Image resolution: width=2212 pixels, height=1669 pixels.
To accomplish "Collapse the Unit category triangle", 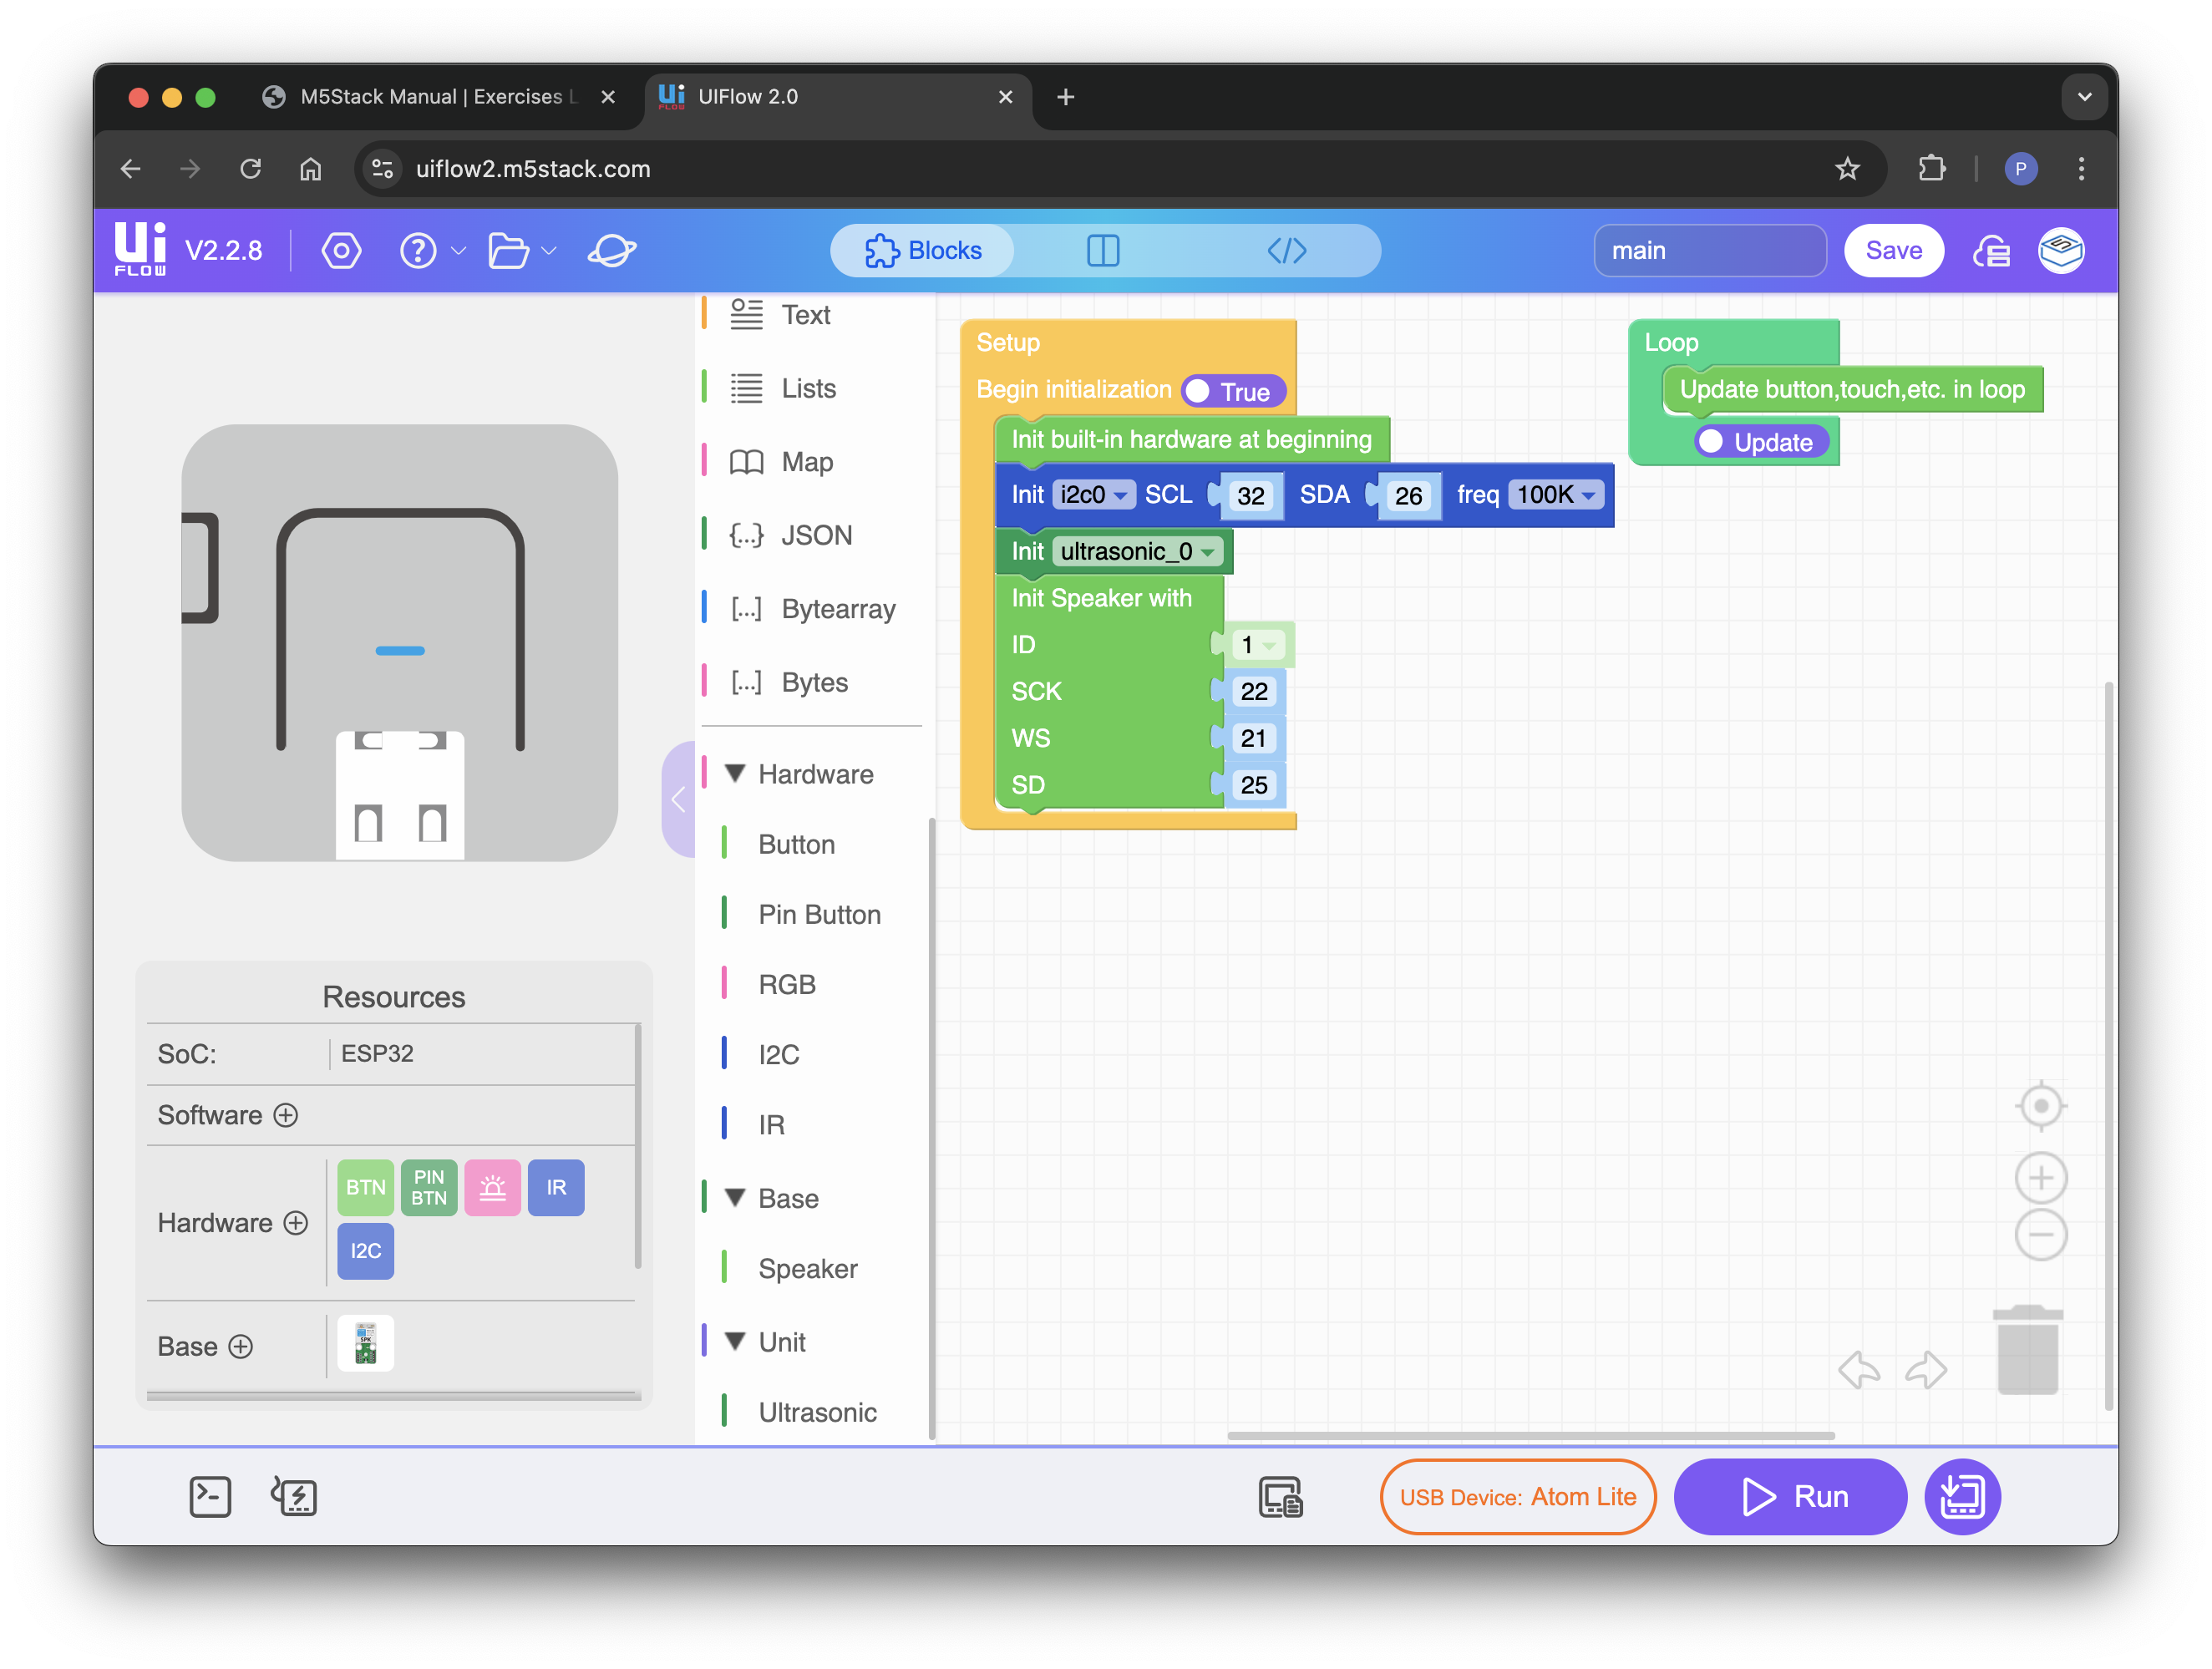I will tap(735, 1341).
